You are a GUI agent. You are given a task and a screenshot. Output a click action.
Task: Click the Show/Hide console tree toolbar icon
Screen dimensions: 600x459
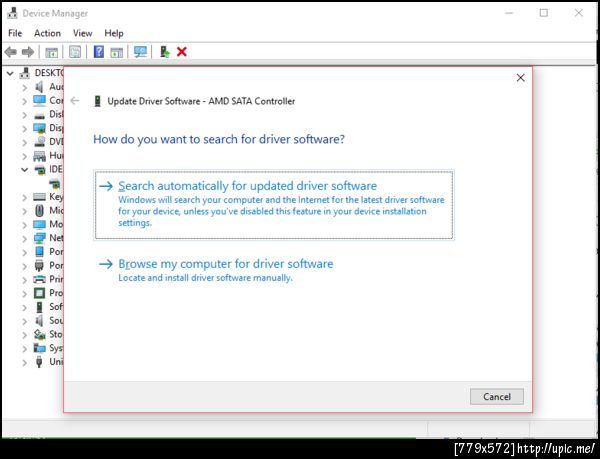pyautogui.click(x=51, y=52)
